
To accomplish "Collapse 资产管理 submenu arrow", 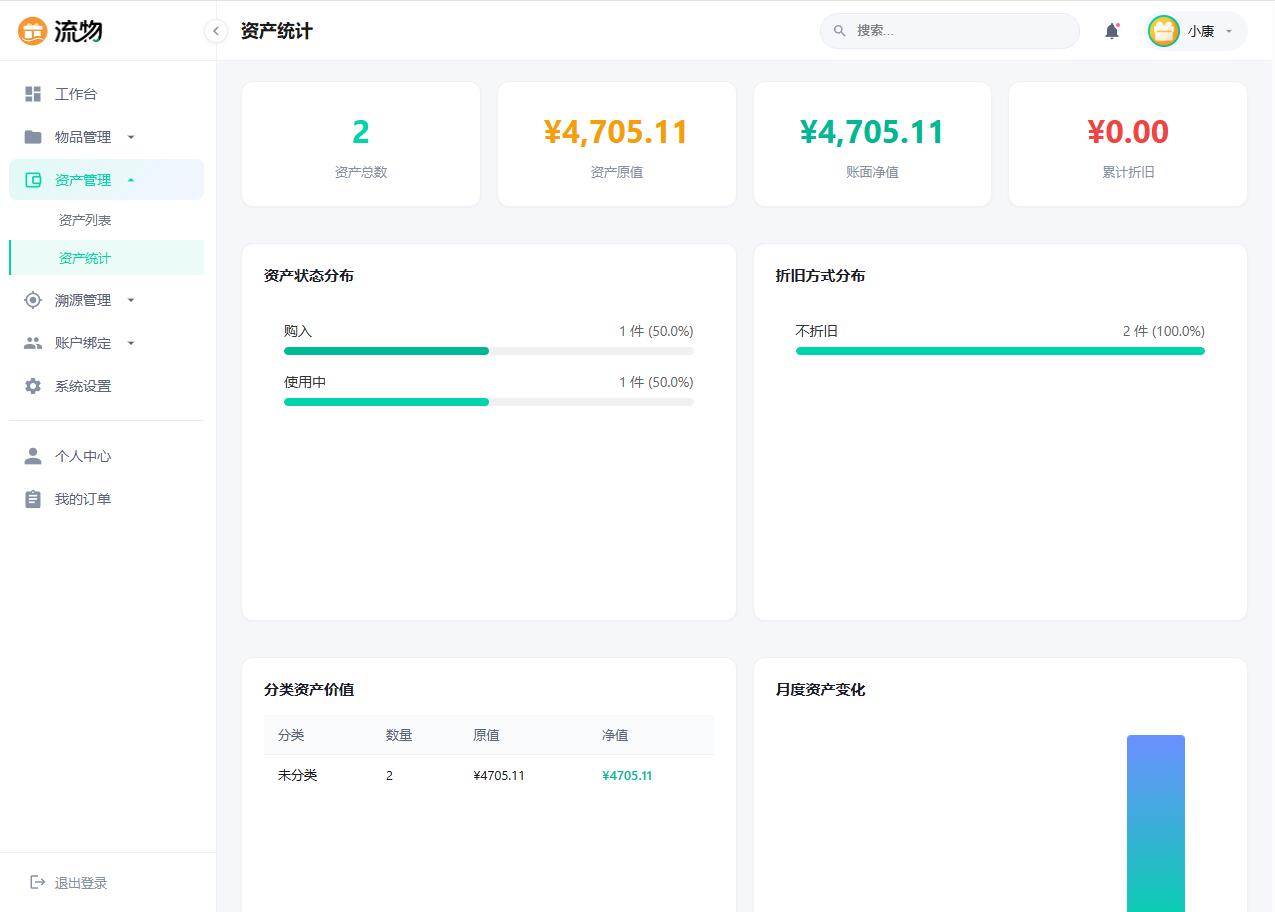I will [131, 180].
